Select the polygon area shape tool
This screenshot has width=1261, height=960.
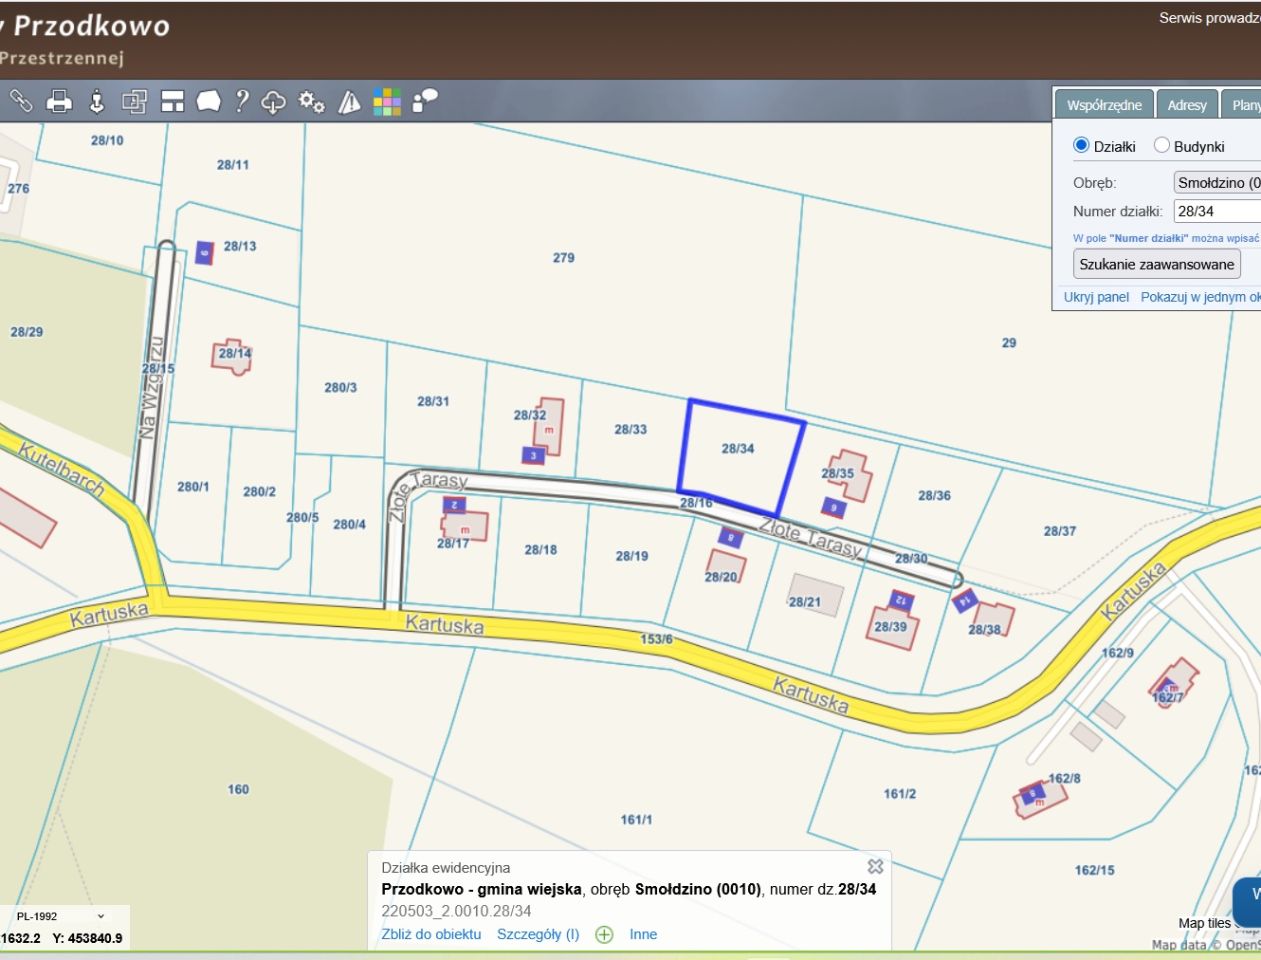[208, 101]
